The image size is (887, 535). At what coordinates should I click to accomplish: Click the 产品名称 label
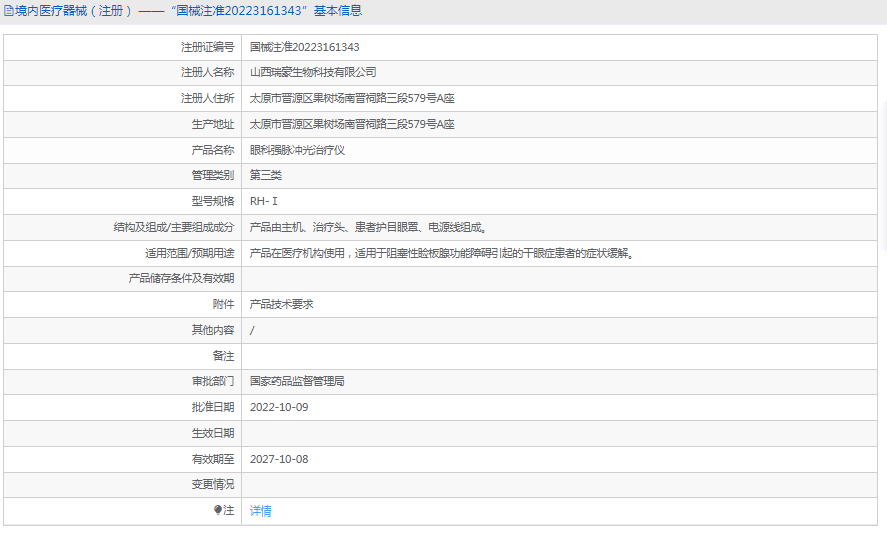pyautogui.click(x=213, y=150)
